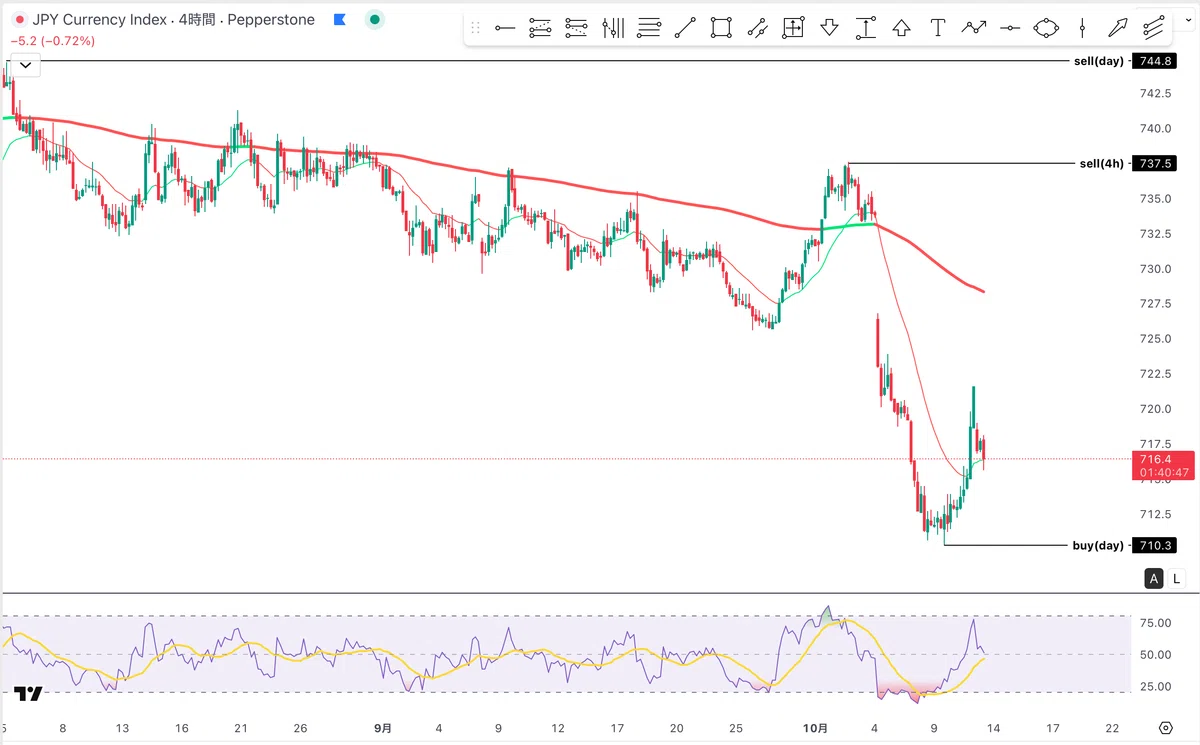Image resolution: width=1200 pixels, height=745 pixels.
Task: Select the buy(day) line label
Action: click(1098, 545)
